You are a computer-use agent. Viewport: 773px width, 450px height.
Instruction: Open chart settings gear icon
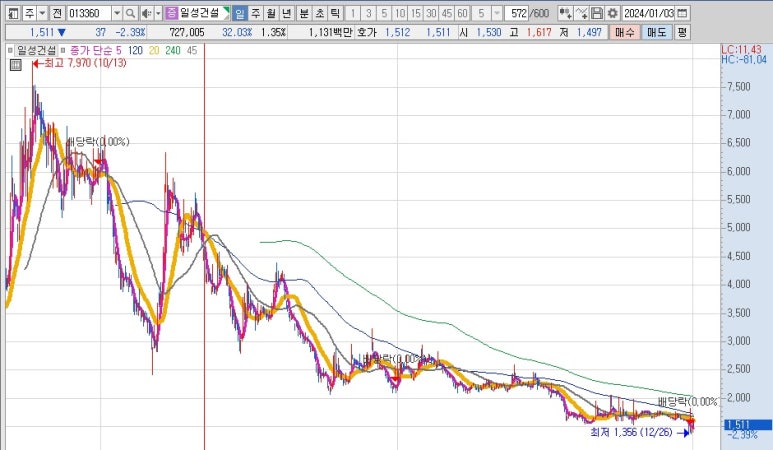click(612, 13)
